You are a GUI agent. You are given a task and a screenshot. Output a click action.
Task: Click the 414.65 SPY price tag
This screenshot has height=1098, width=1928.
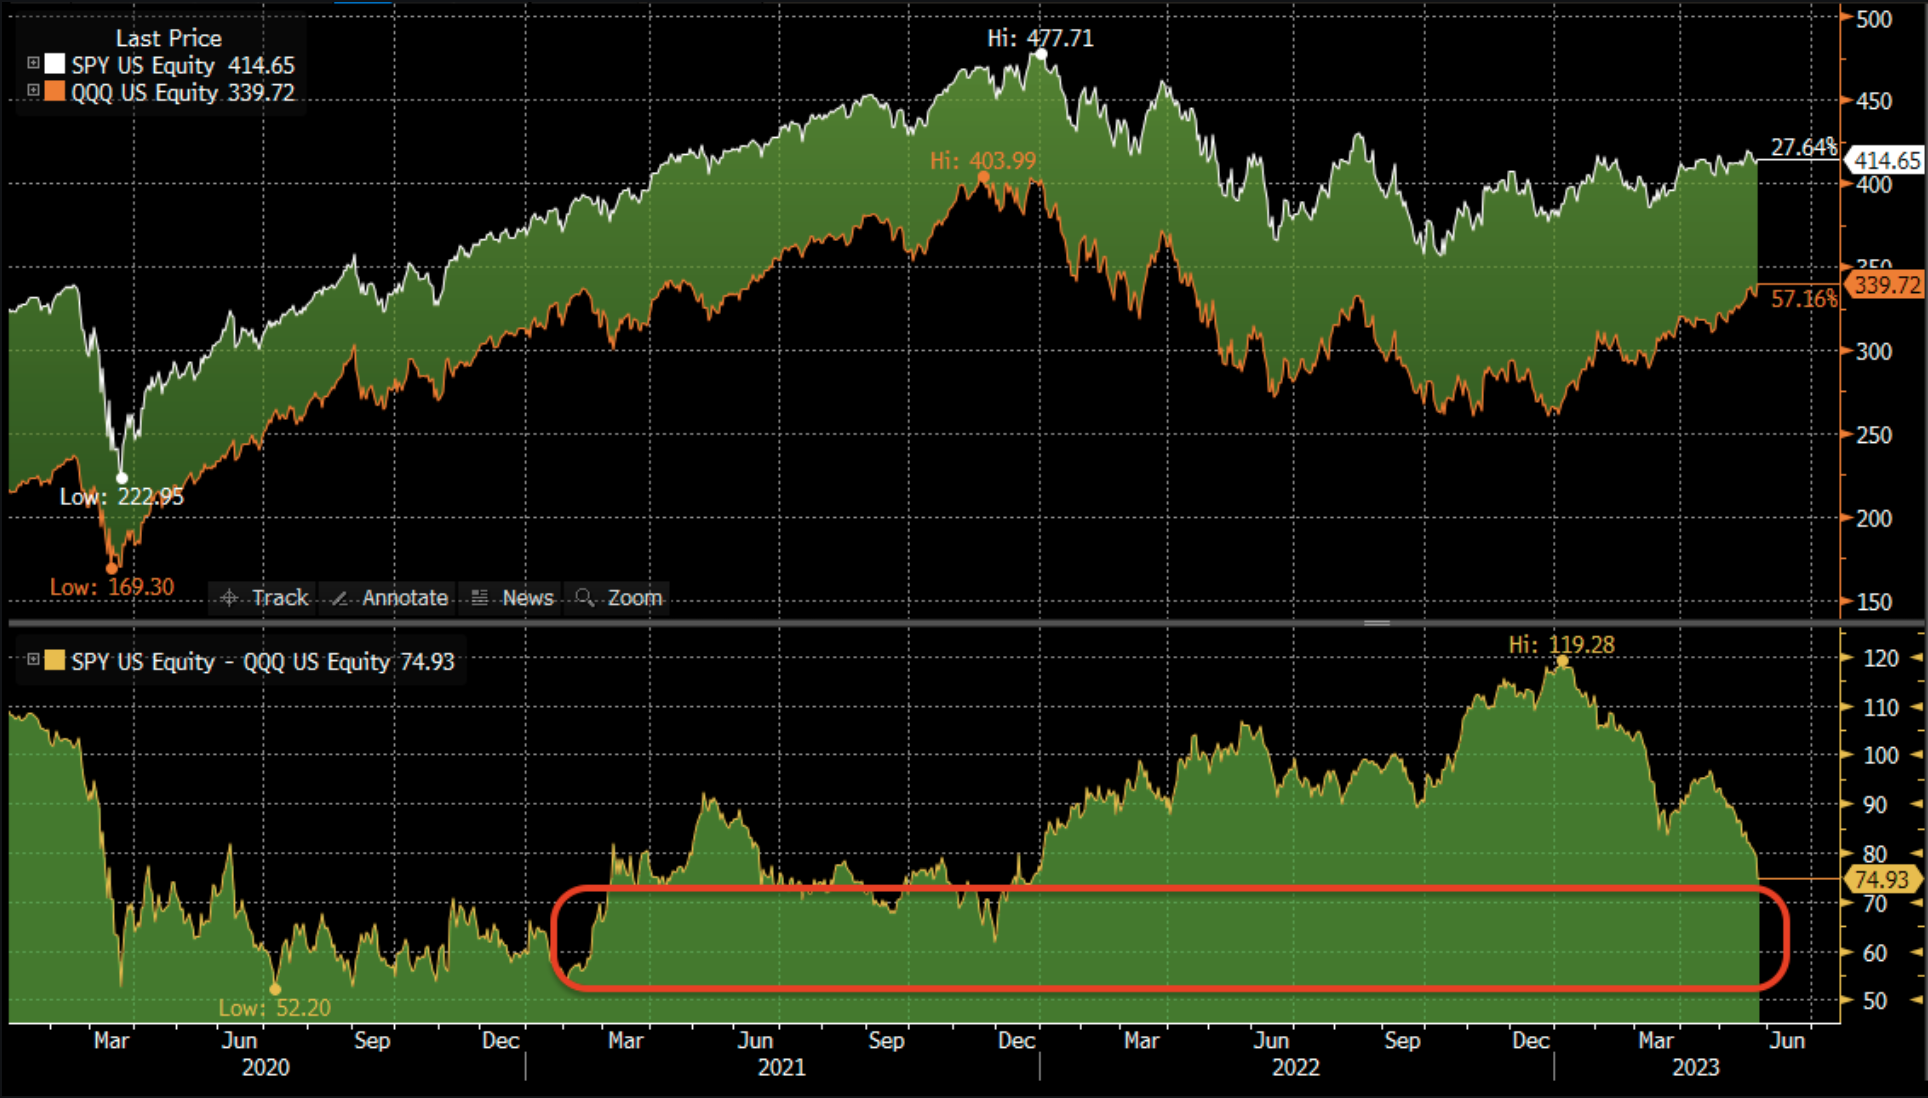[1886, 160]
